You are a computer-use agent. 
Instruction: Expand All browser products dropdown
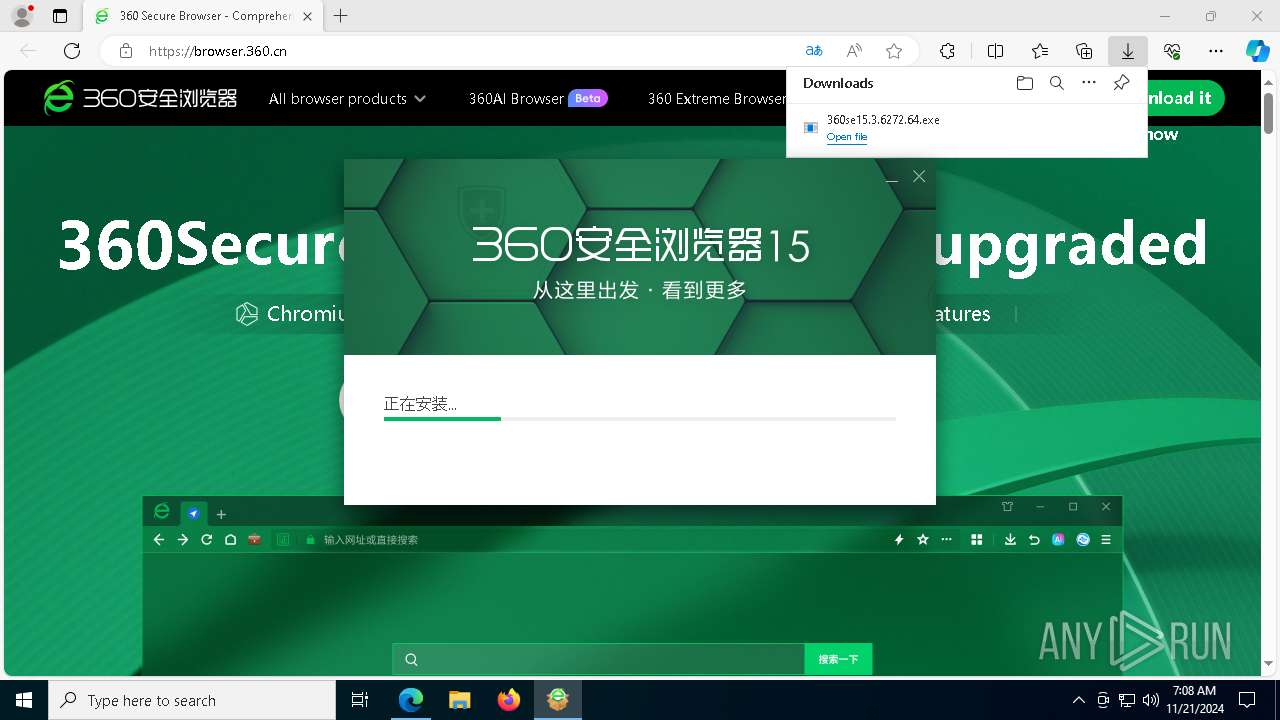(347, 98)
